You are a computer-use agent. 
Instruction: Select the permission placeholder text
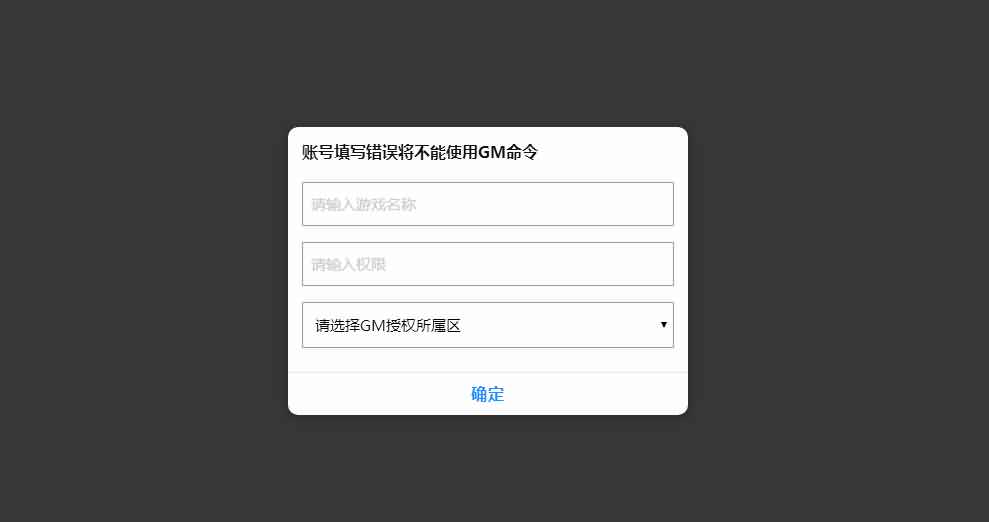pyautogui.click(x=349, y=264)
